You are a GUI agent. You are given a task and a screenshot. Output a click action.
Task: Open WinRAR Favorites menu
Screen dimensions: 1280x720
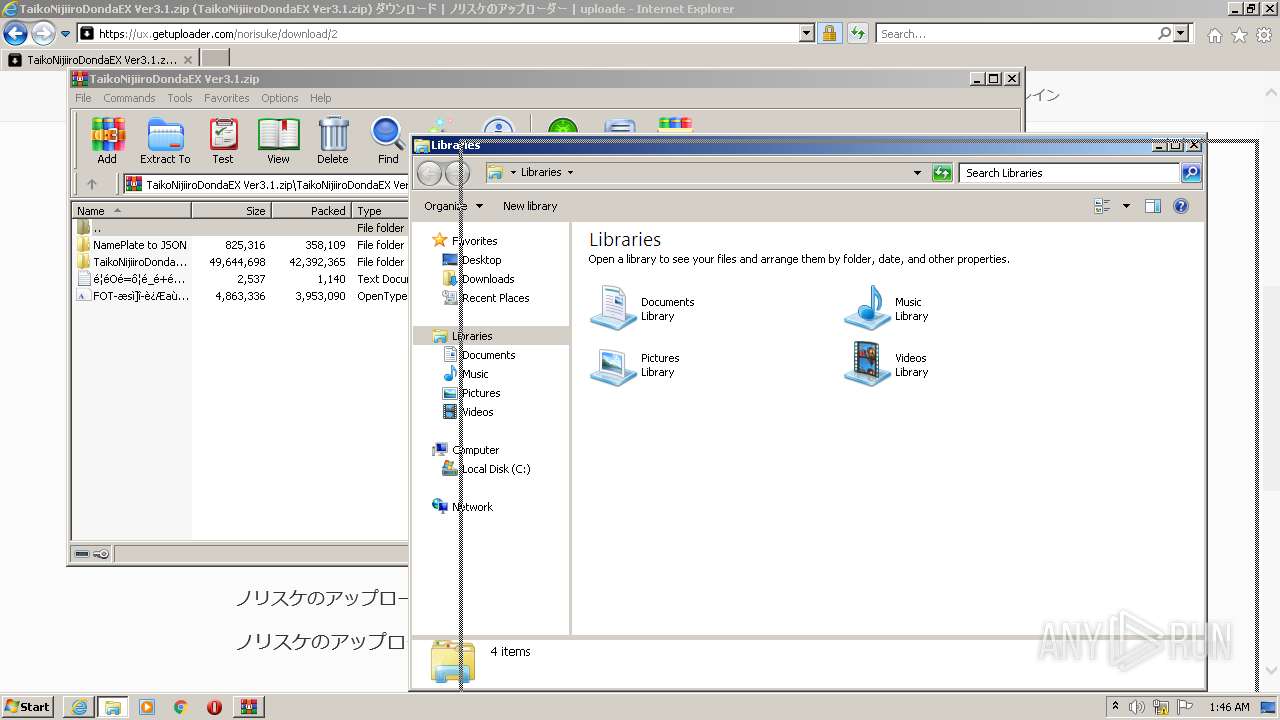pos(227,98)
